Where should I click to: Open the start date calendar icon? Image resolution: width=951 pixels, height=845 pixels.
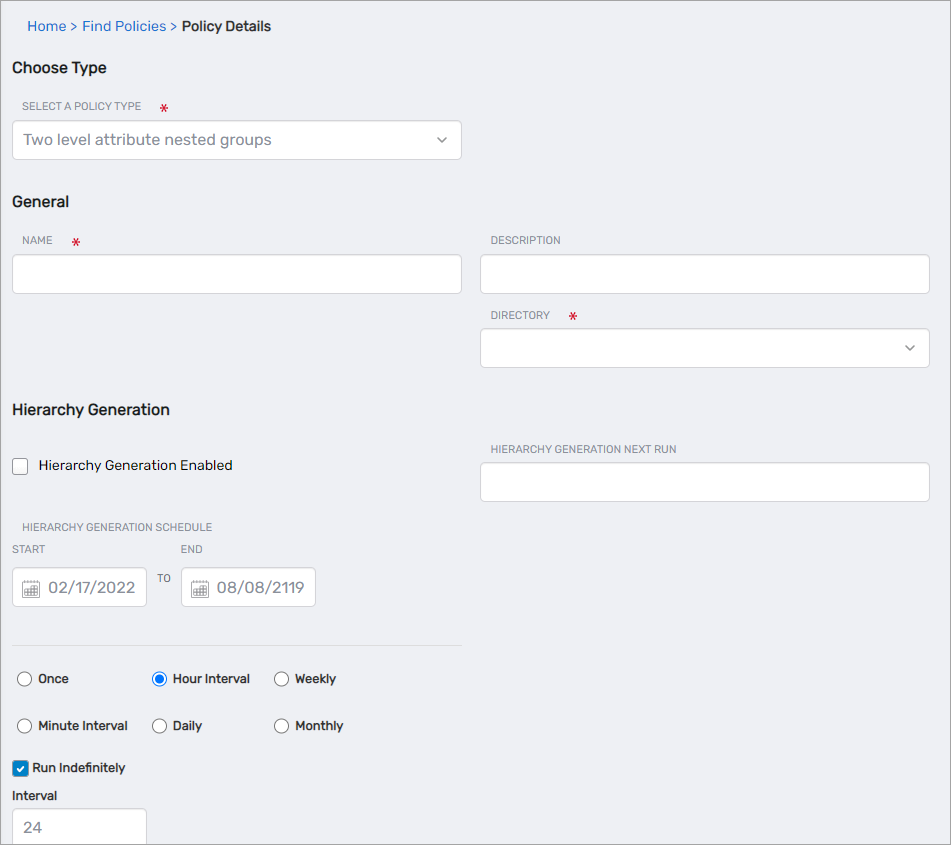(31, 588)
